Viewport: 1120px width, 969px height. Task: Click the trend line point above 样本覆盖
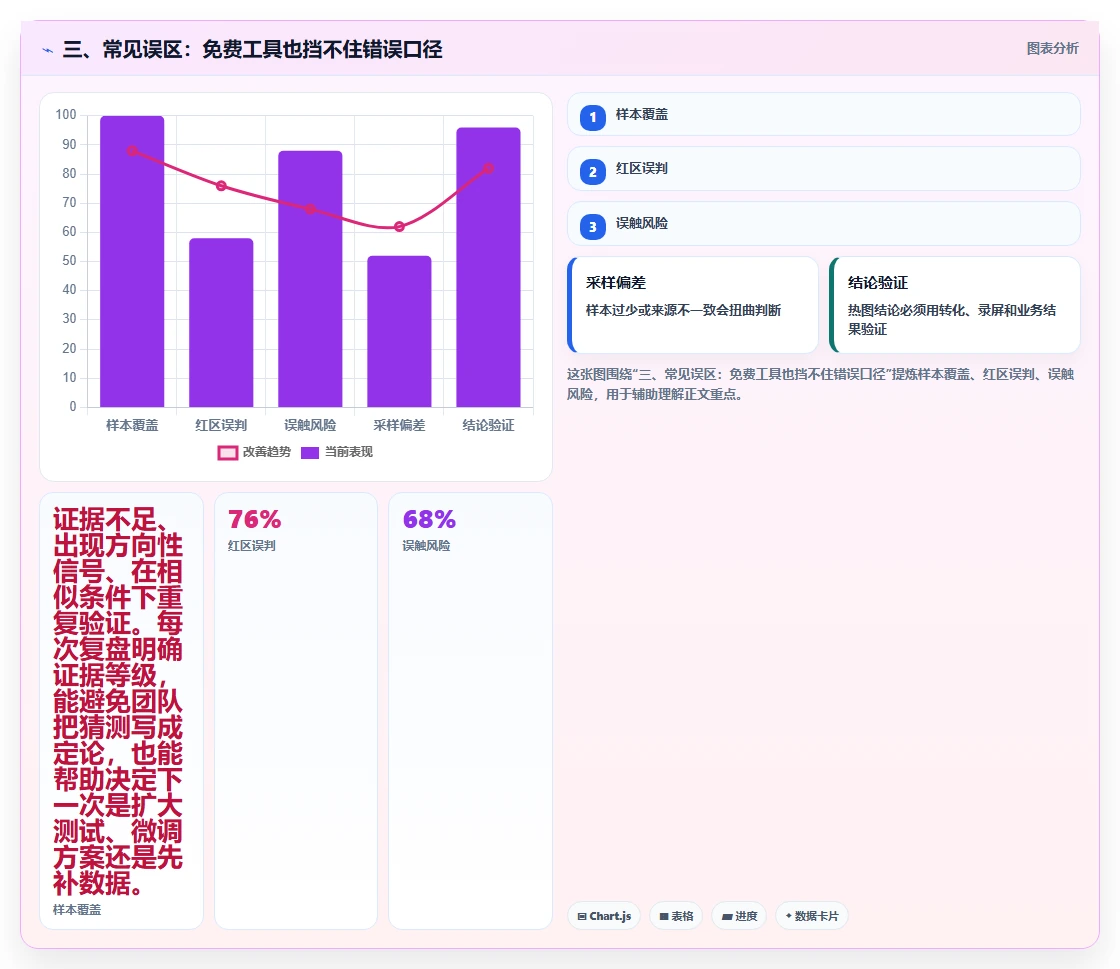pos(132,151)
